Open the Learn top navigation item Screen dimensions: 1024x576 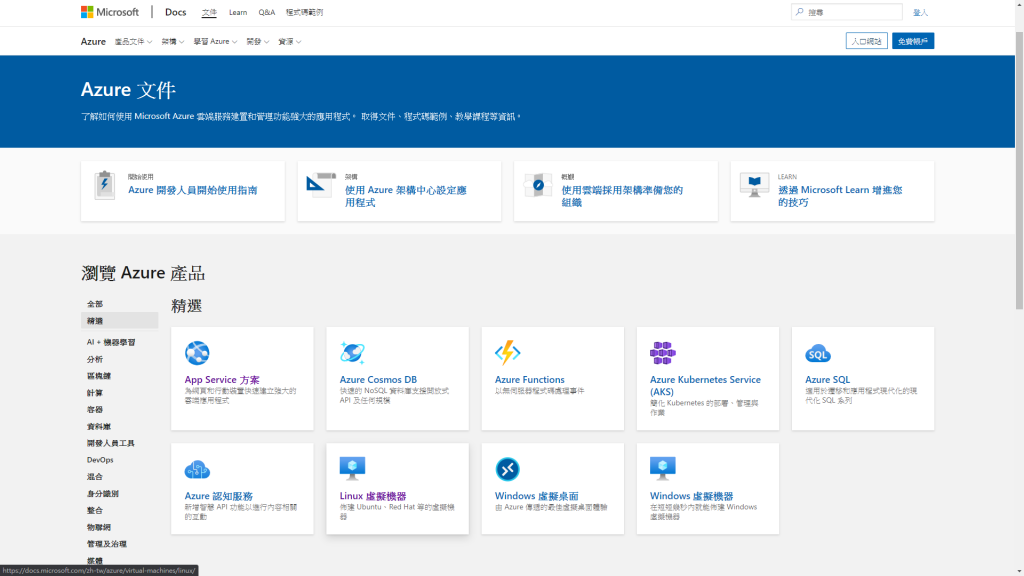coord(238,12)
